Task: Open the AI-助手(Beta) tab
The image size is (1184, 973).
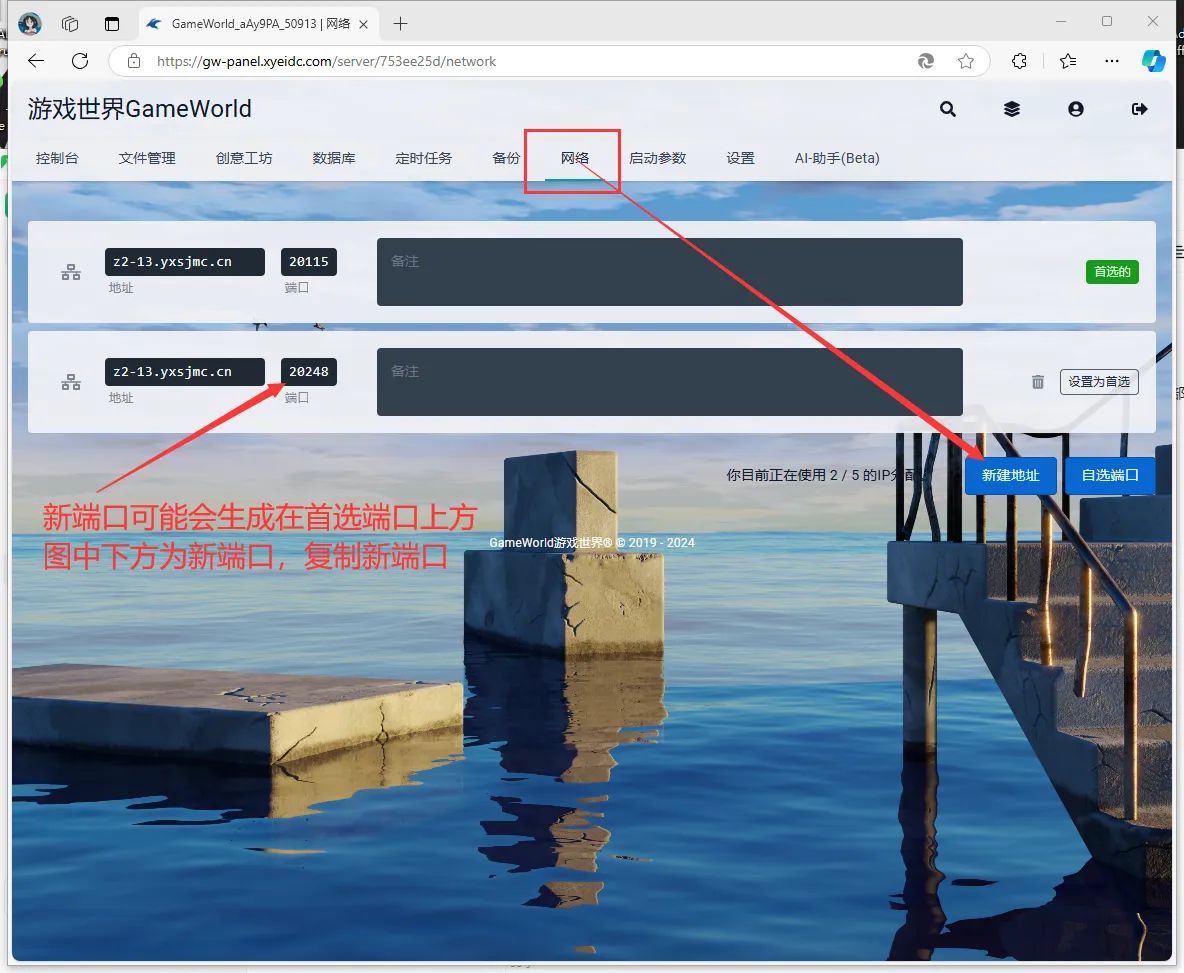Action: (837, 158)
